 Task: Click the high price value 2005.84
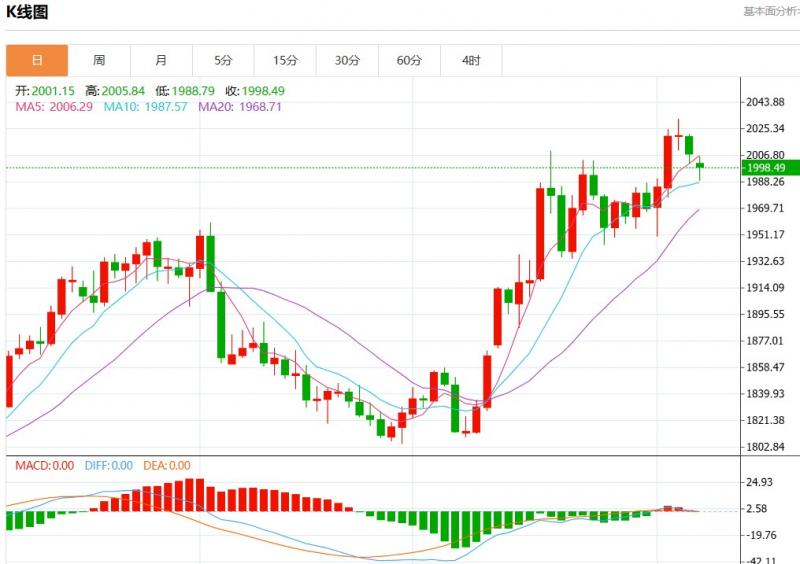point(121,90)
